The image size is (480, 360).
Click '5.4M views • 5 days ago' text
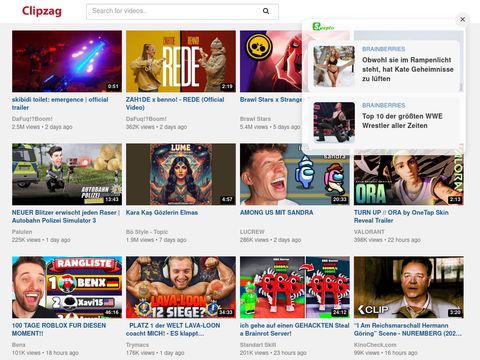coord(270,127)
